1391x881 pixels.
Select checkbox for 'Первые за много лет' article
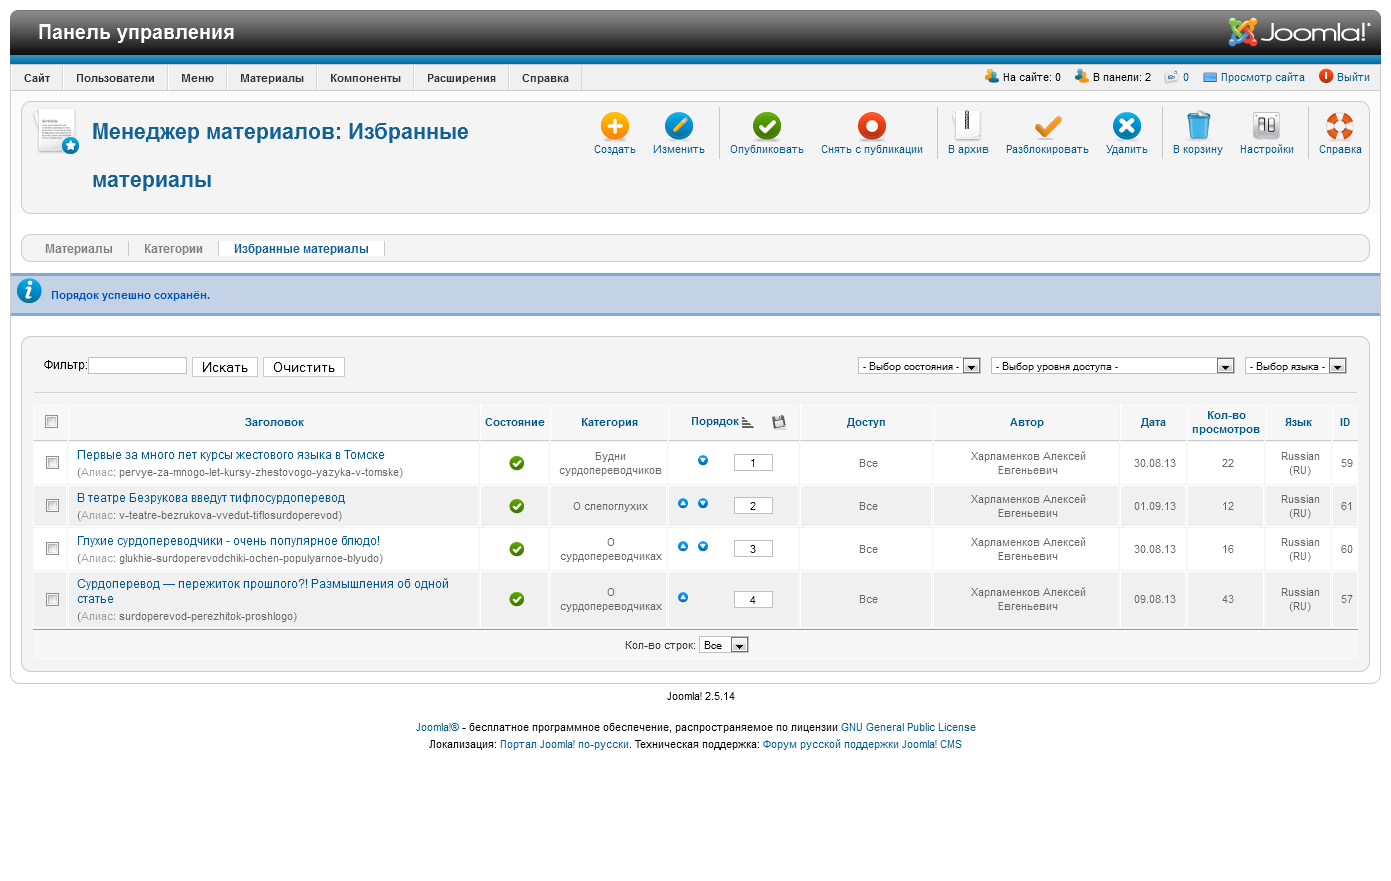pyautogui.click(x=52, y=463)
